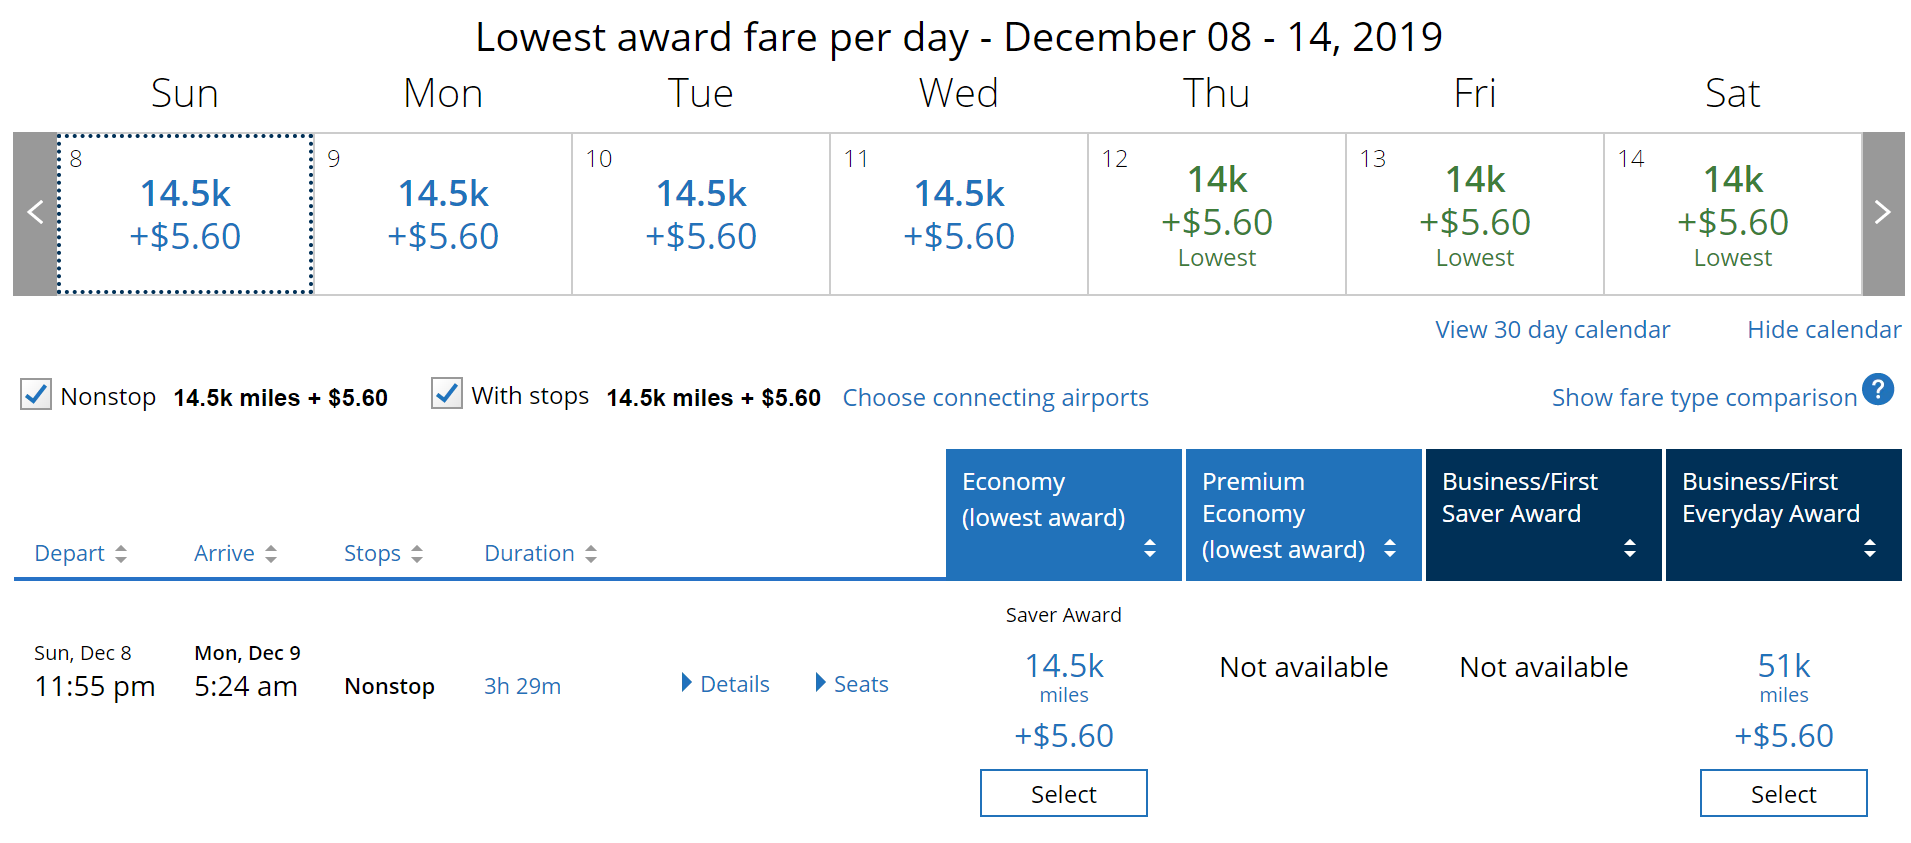Uncheck the Nonstop filter checkbox
Image resolution: width=1911 pixels, height=843 pixels.
click(36, 394)
